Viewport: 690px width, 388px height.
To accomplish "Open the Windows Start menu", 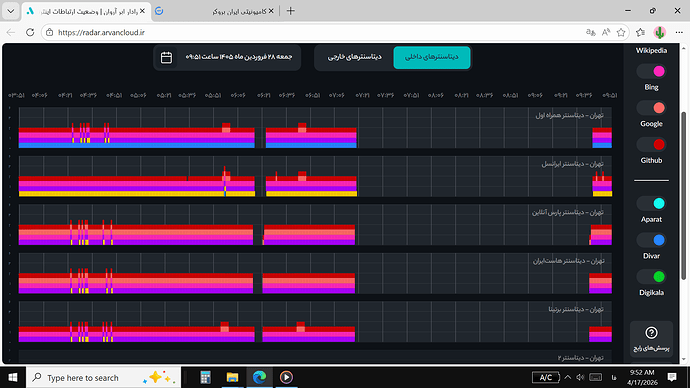I will point(13,377).
